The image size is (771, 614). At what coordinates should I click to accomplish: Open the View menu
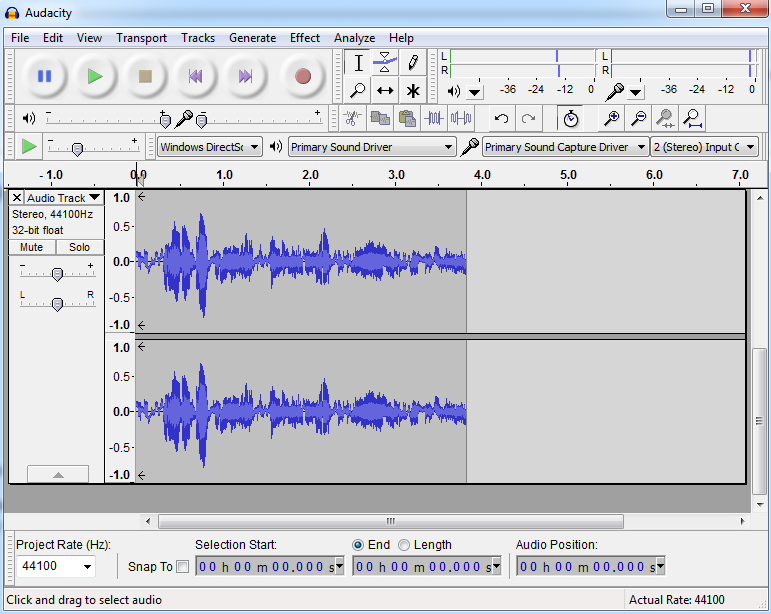point(89,38)
